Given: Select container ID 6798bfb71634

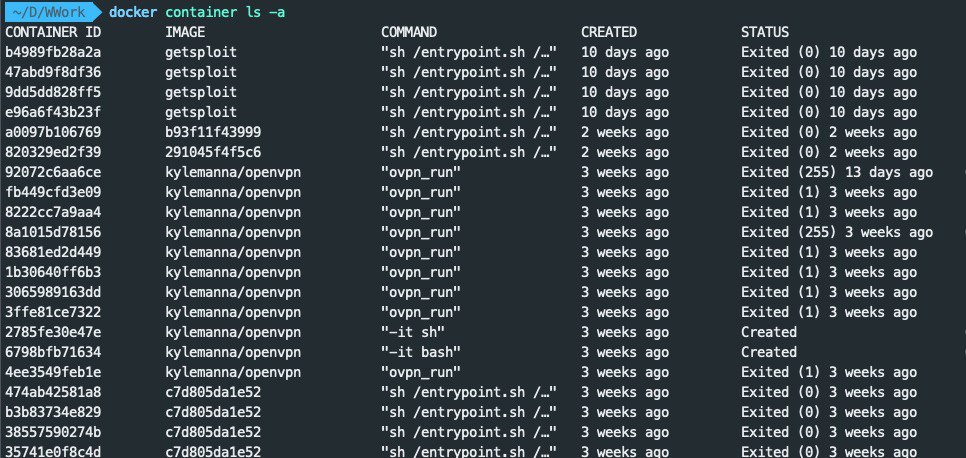Looking at the screenshot, I should (53, 352).
